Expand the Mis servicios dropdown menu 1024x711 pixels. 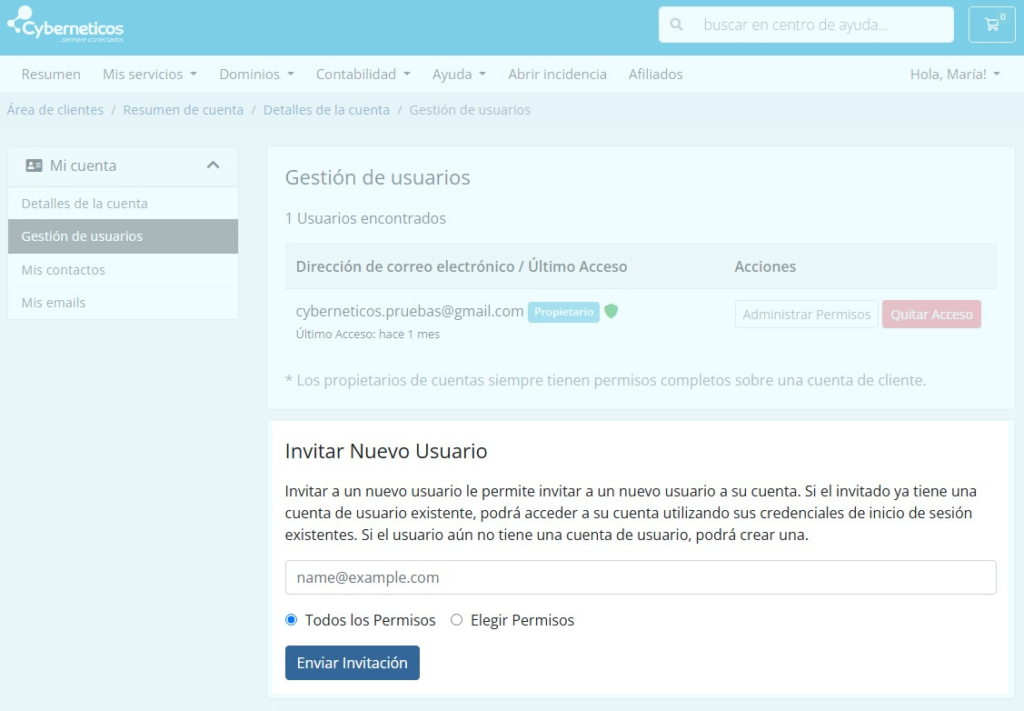click(x=149, y=74)
